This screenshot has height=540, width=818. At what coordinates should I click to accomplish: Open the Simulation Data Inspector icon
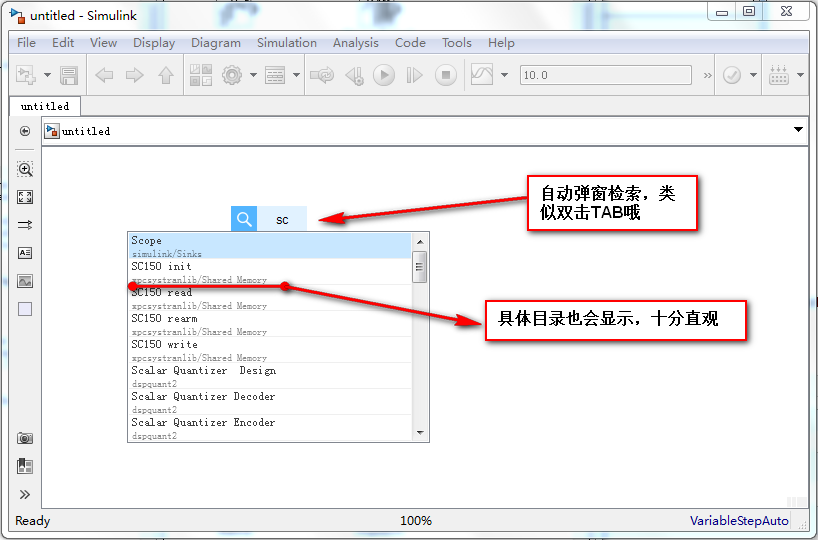click(482, 75)
